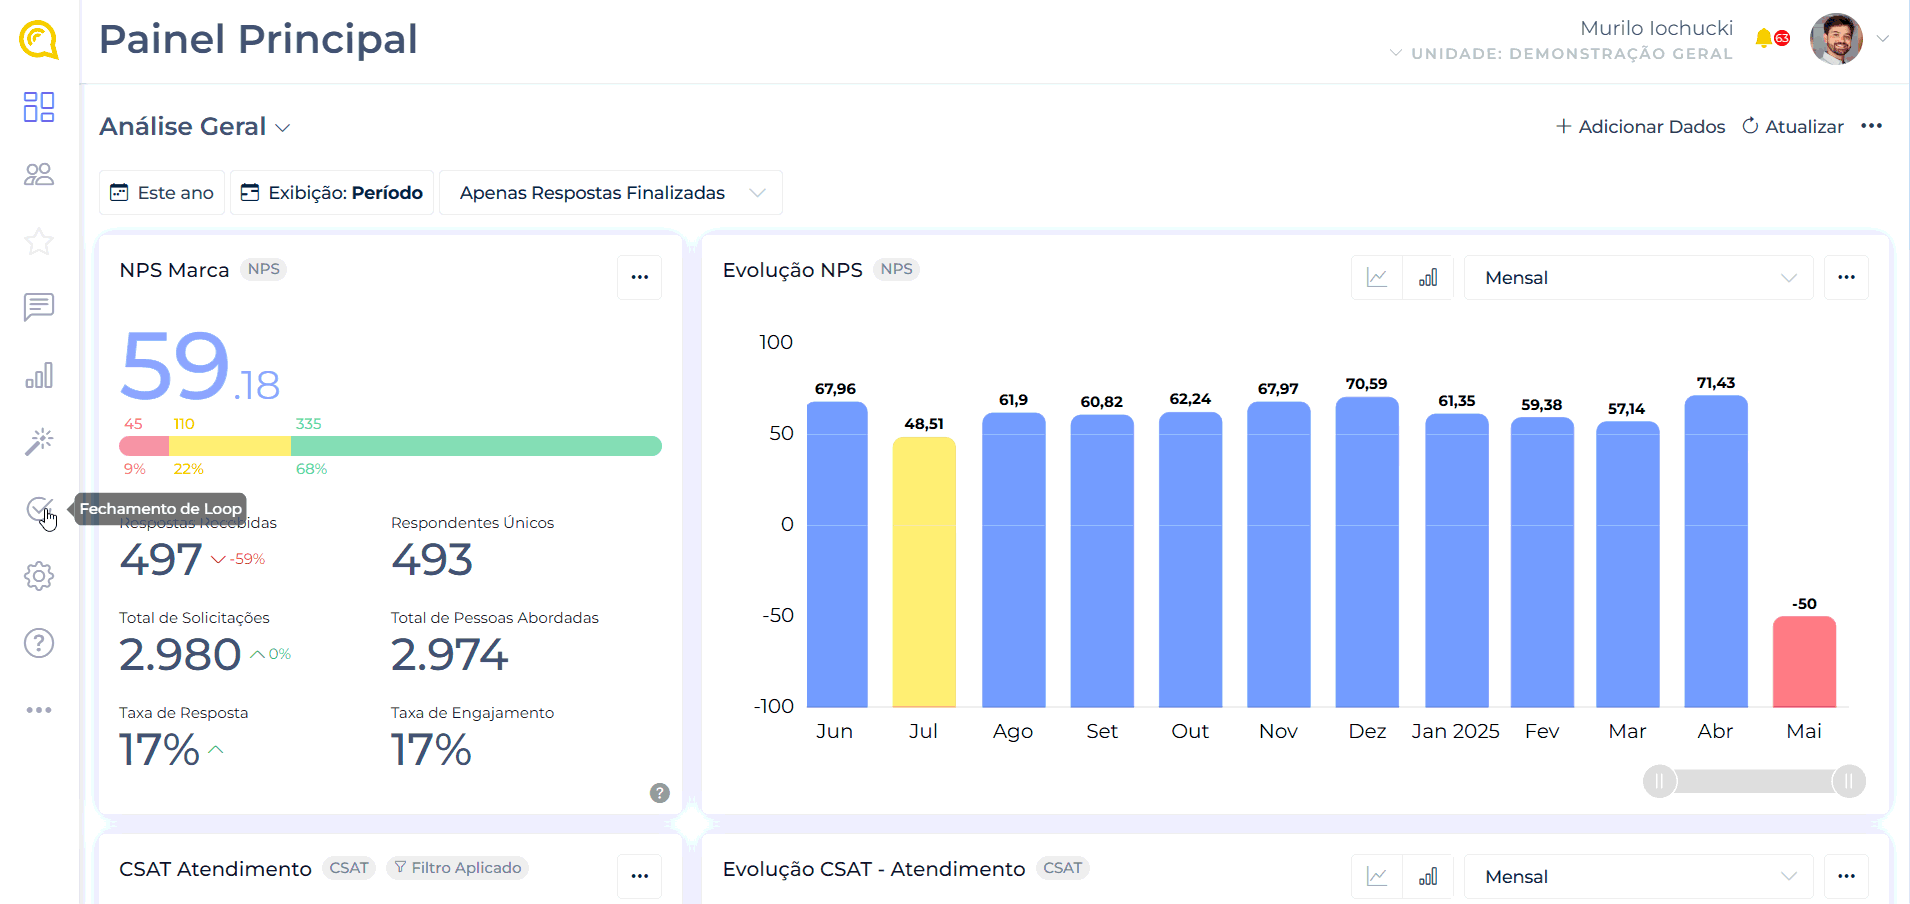
Task: Open the NPS Marca card options menu
Action: (x=640, y=277)
